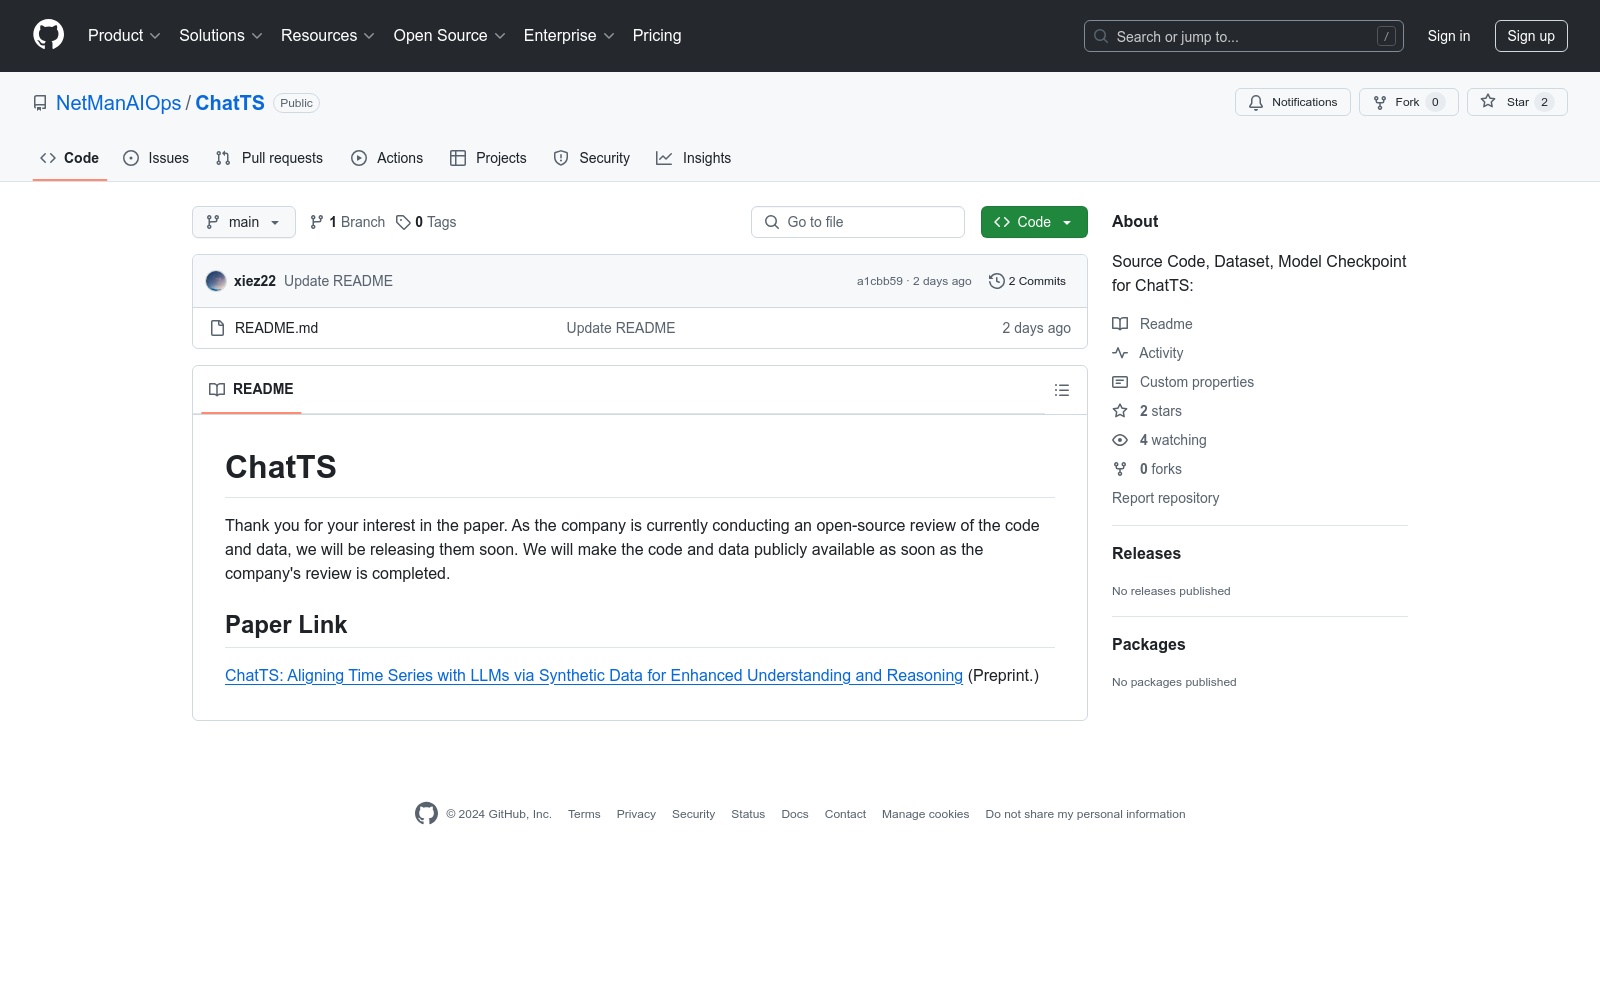Screen dimensions: 1600x1000
Task: View the 2 Commits history
Action: click(x=1027, y=281)
